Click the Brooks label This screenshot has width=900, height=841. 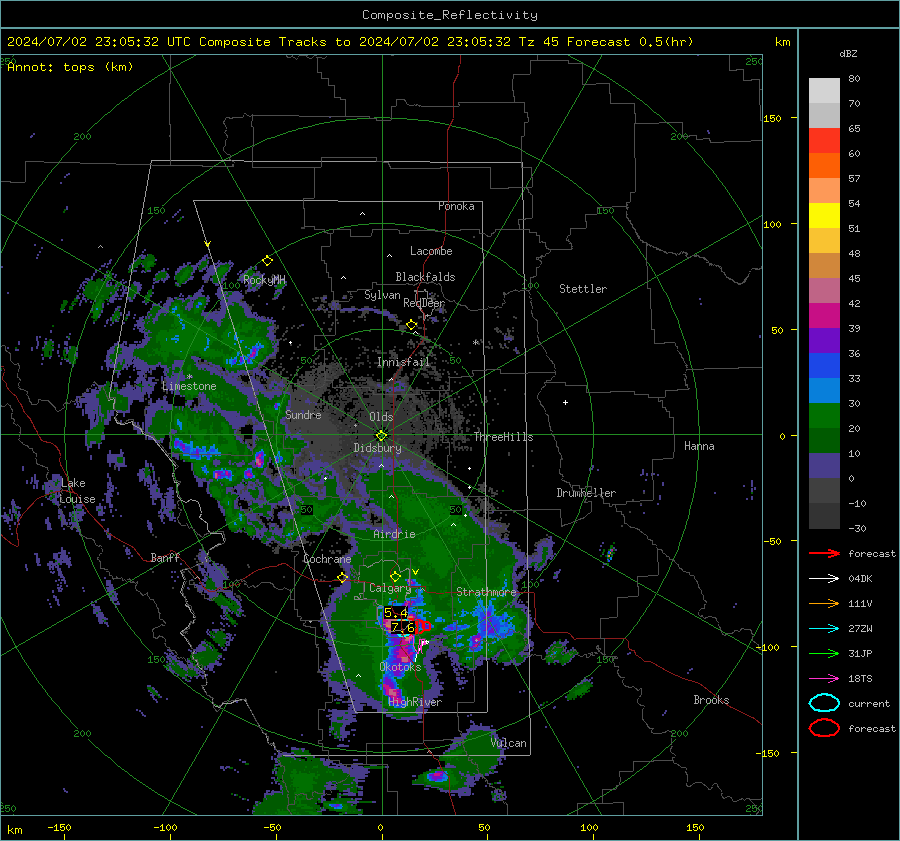[711, 700]
